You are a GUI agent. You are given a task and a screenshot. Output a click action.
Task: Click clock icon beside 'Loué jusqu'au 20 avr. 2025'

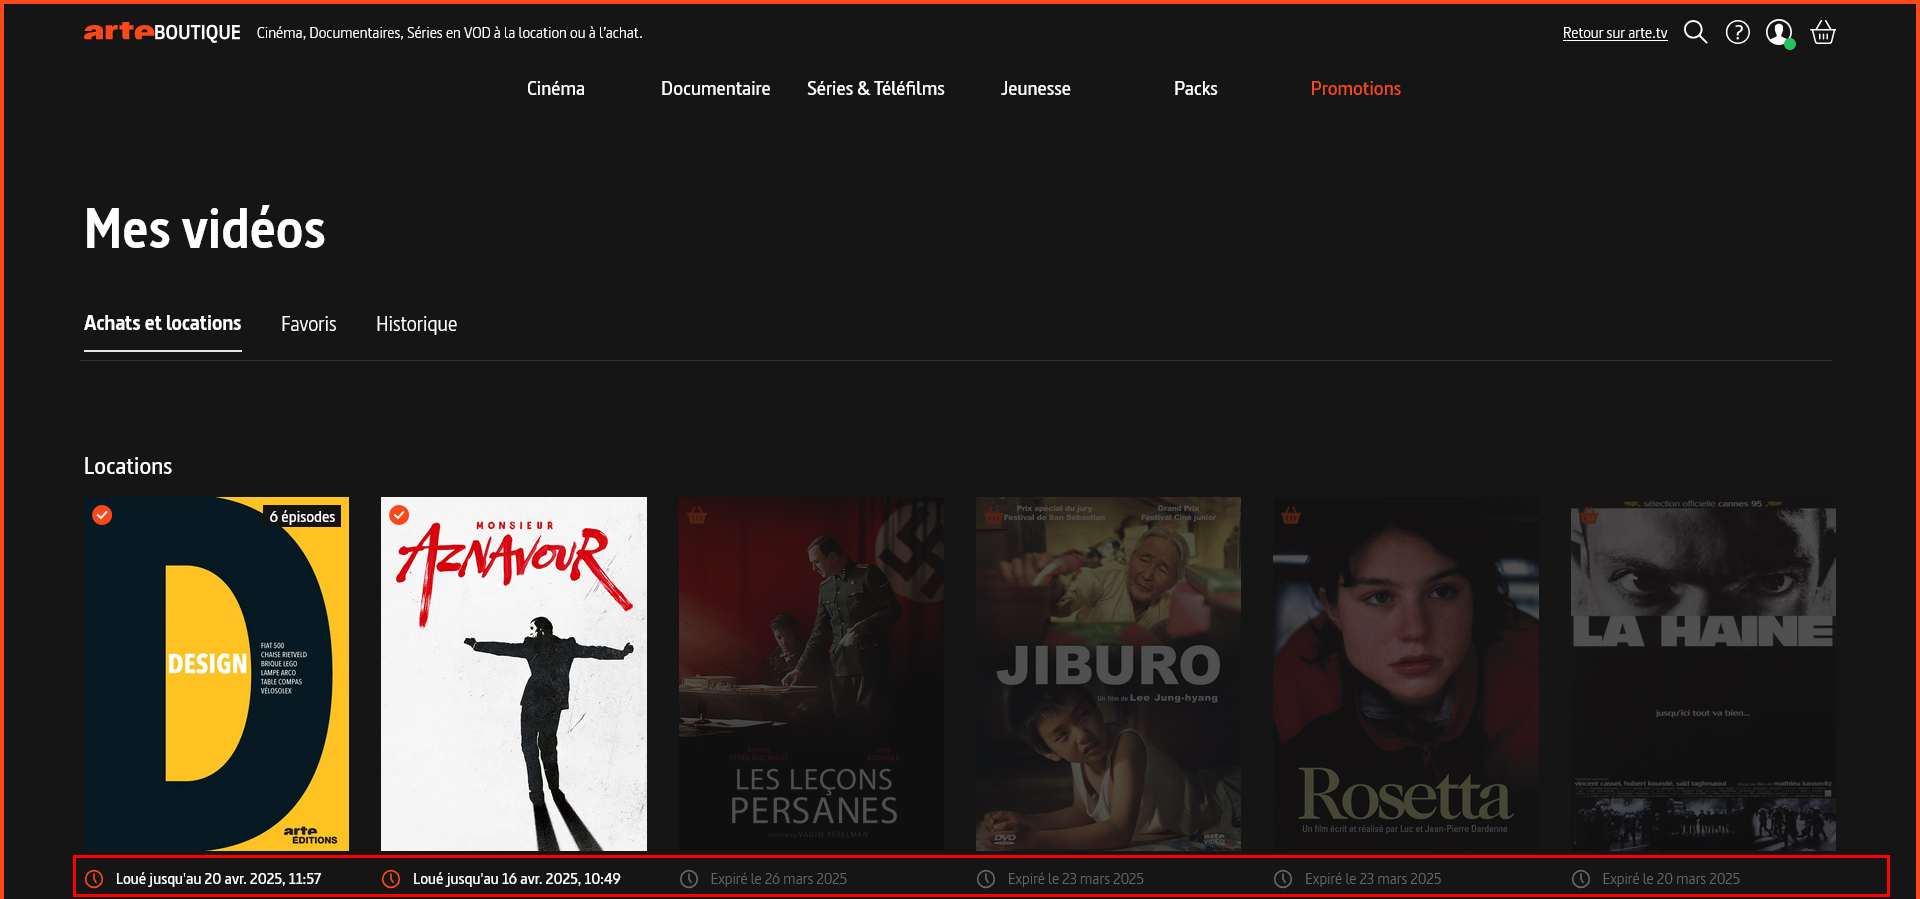pyautogui.click(x=94, y=879)
